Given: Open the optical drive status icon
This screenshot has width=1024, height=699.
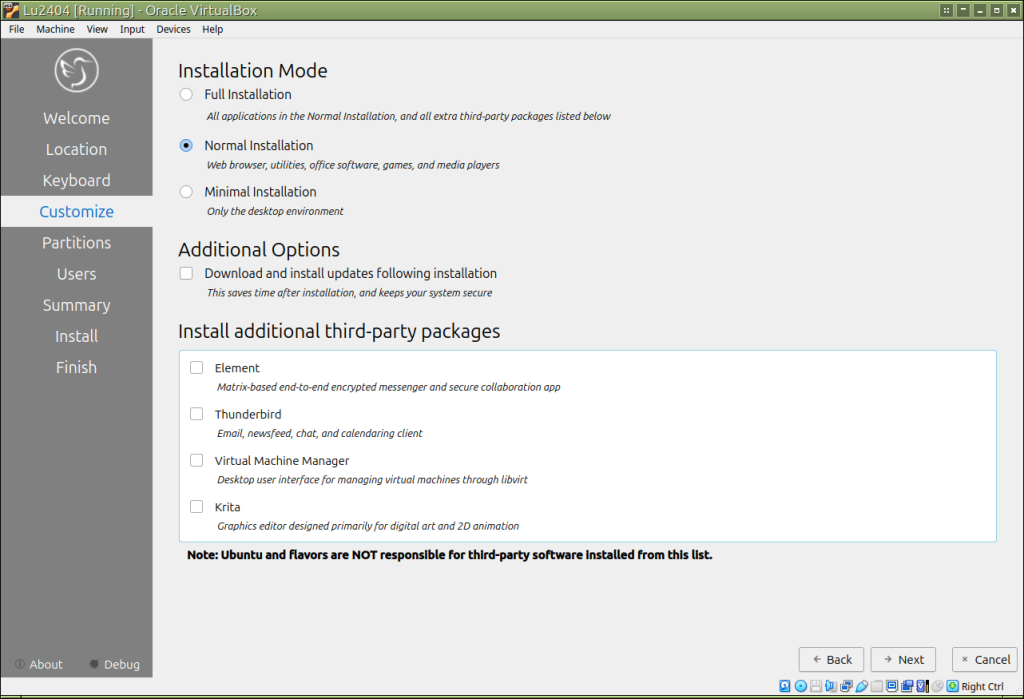Looking at the screenshot, I should pyautogui.click(x=801, y=686).
